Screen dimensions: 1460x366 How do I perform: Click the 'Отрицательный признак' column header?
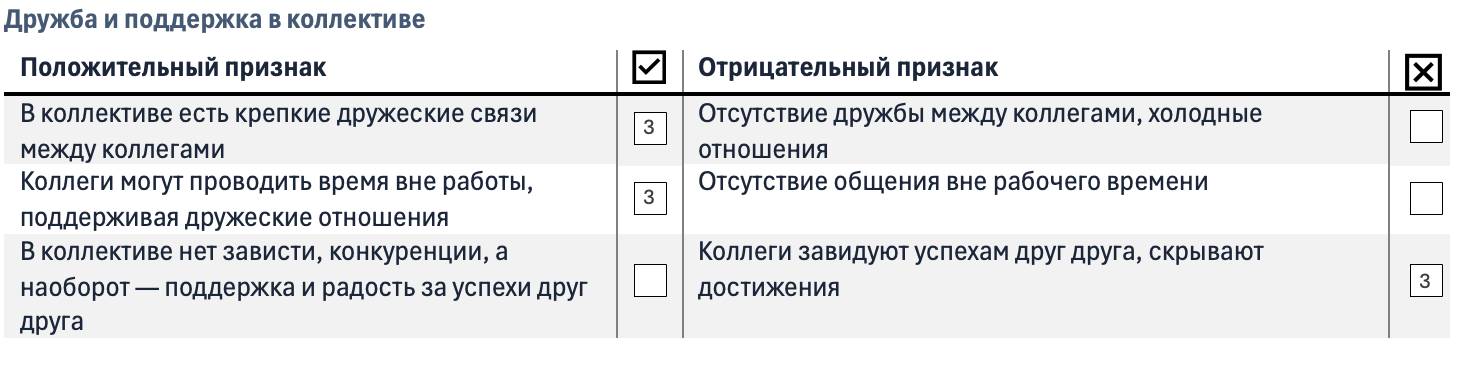(847, 68)
